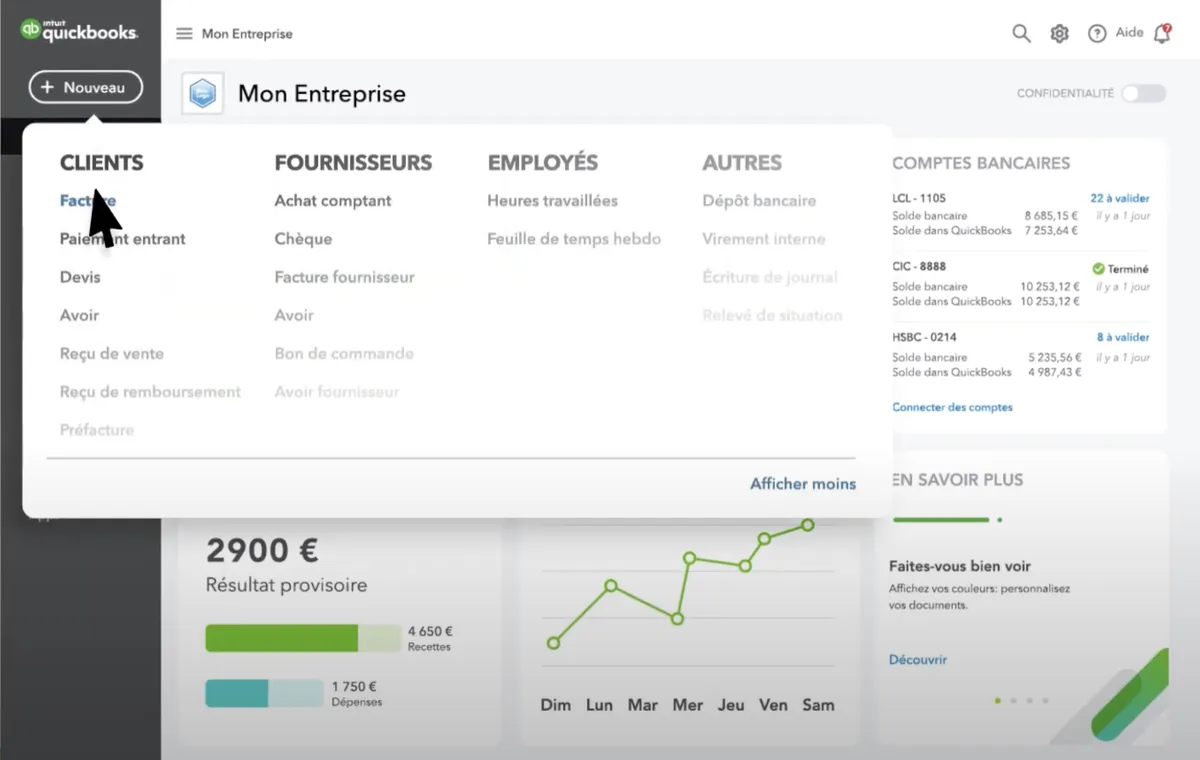Screen dimensions: 1200x760
Task: Click the Découvrir link
Action: coord(918,660)
